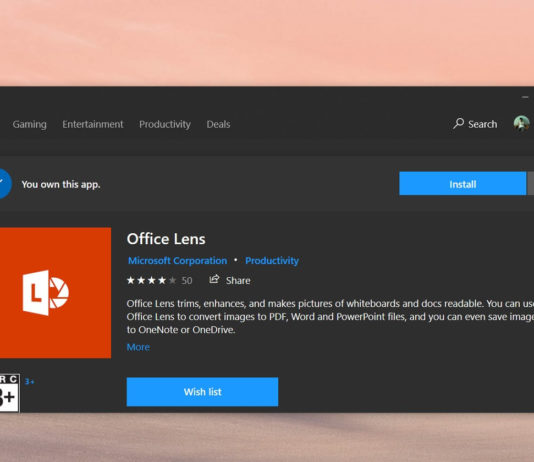
Task: Click the IARC 3+ rating badge
Action: [x=10, y=393]
